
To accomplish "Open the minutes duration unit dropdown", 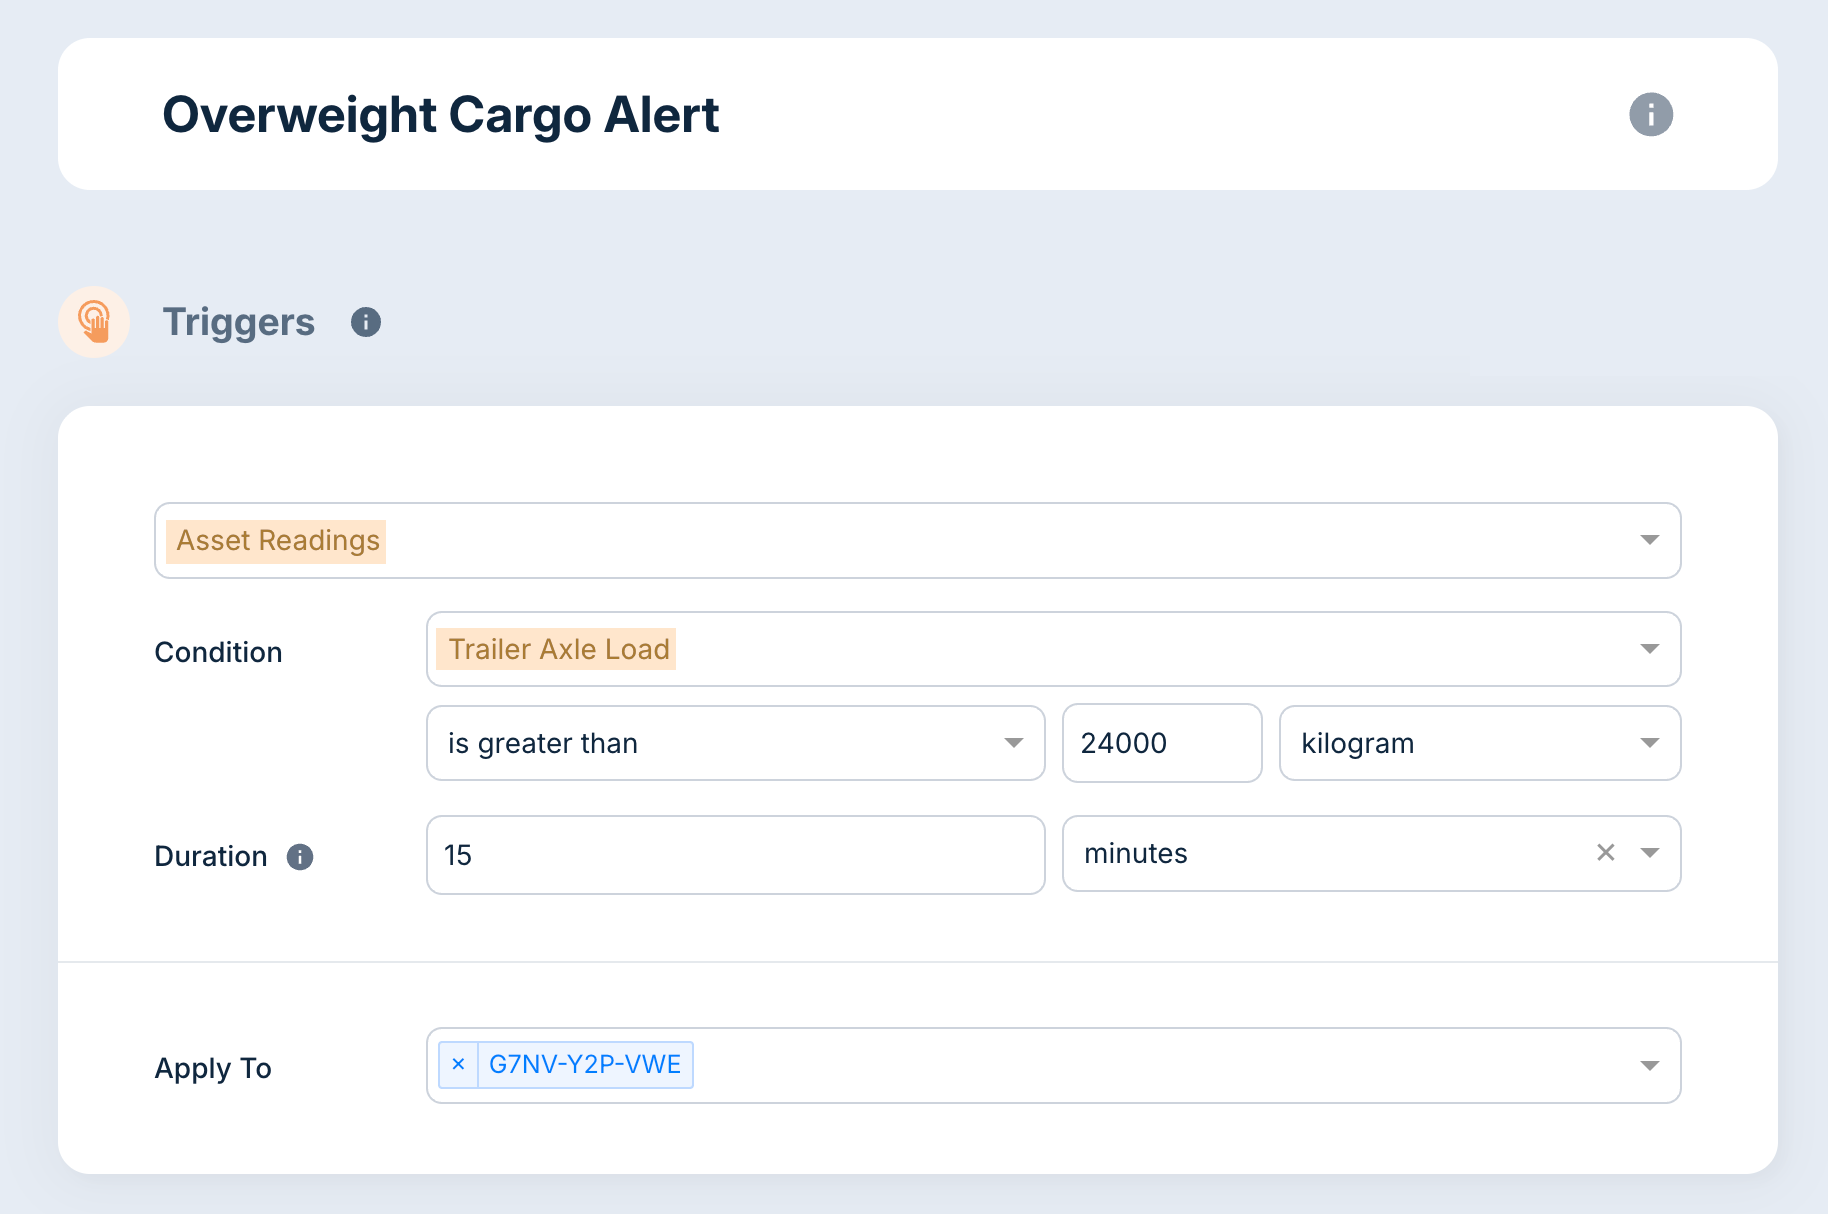I will [1649, 853].
